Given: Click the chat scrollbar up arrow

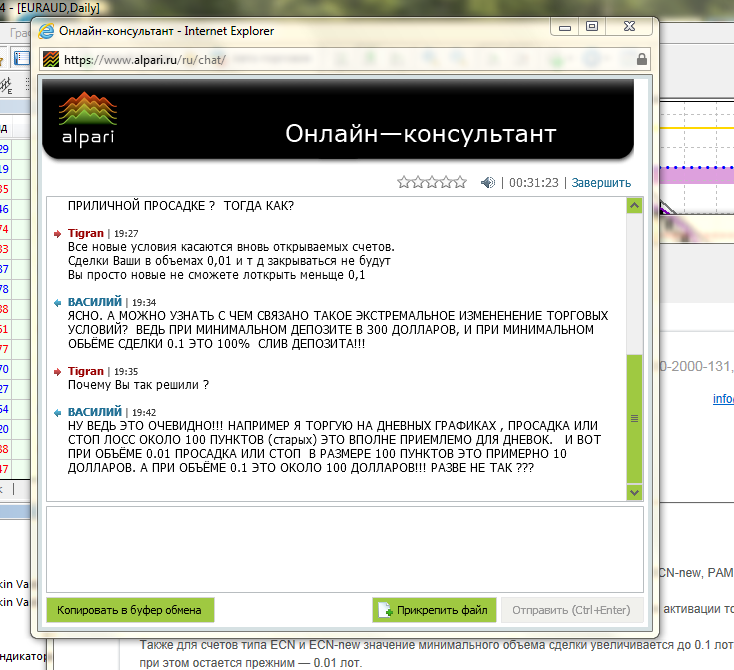Looking at the screenshot, I should 634,206.
